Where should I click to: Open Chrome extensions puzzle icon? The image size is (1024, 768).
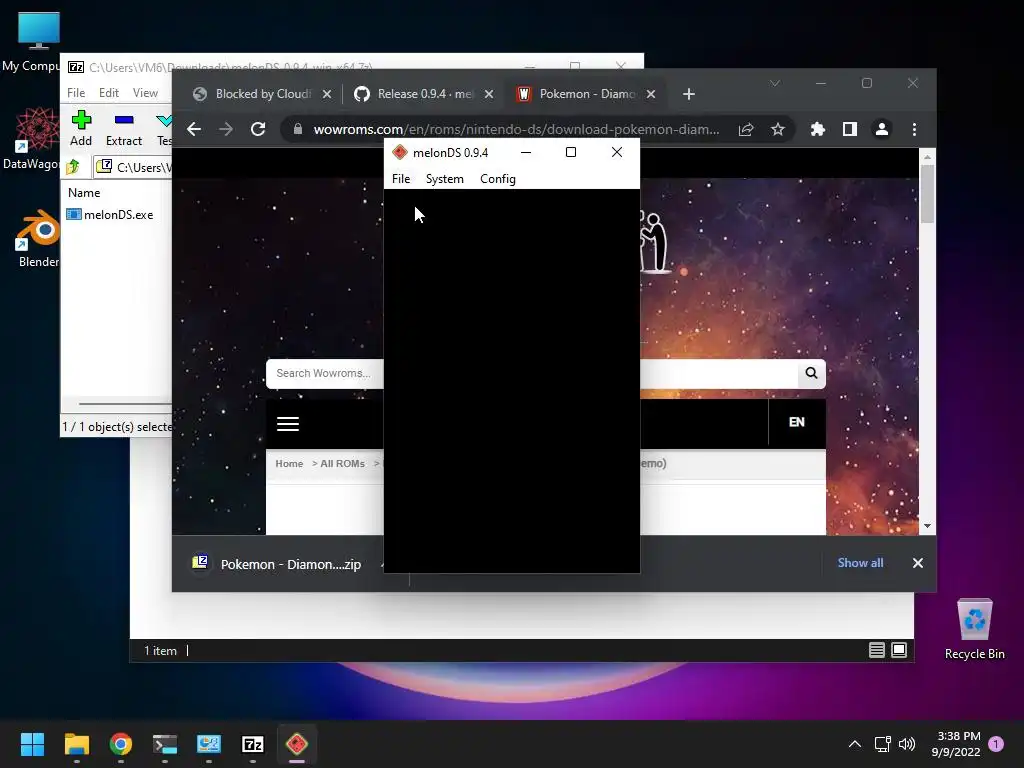tap(818, 129)
